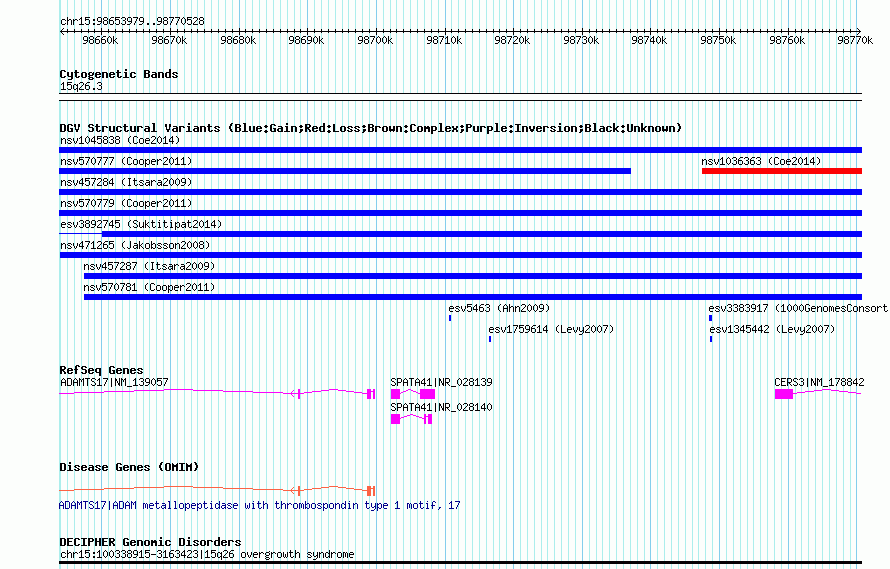Click the red nsv1036363 loss variant bar
Screen dimensions: 890x569
pyautogui.click(x=782, y=171)
